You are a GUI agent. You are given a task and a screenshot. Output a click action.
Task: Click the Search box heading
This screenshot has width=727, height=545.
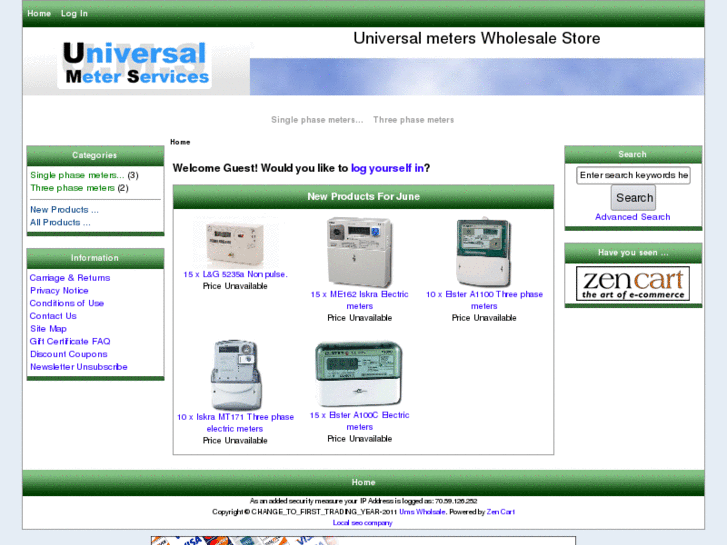coord(633,154)
